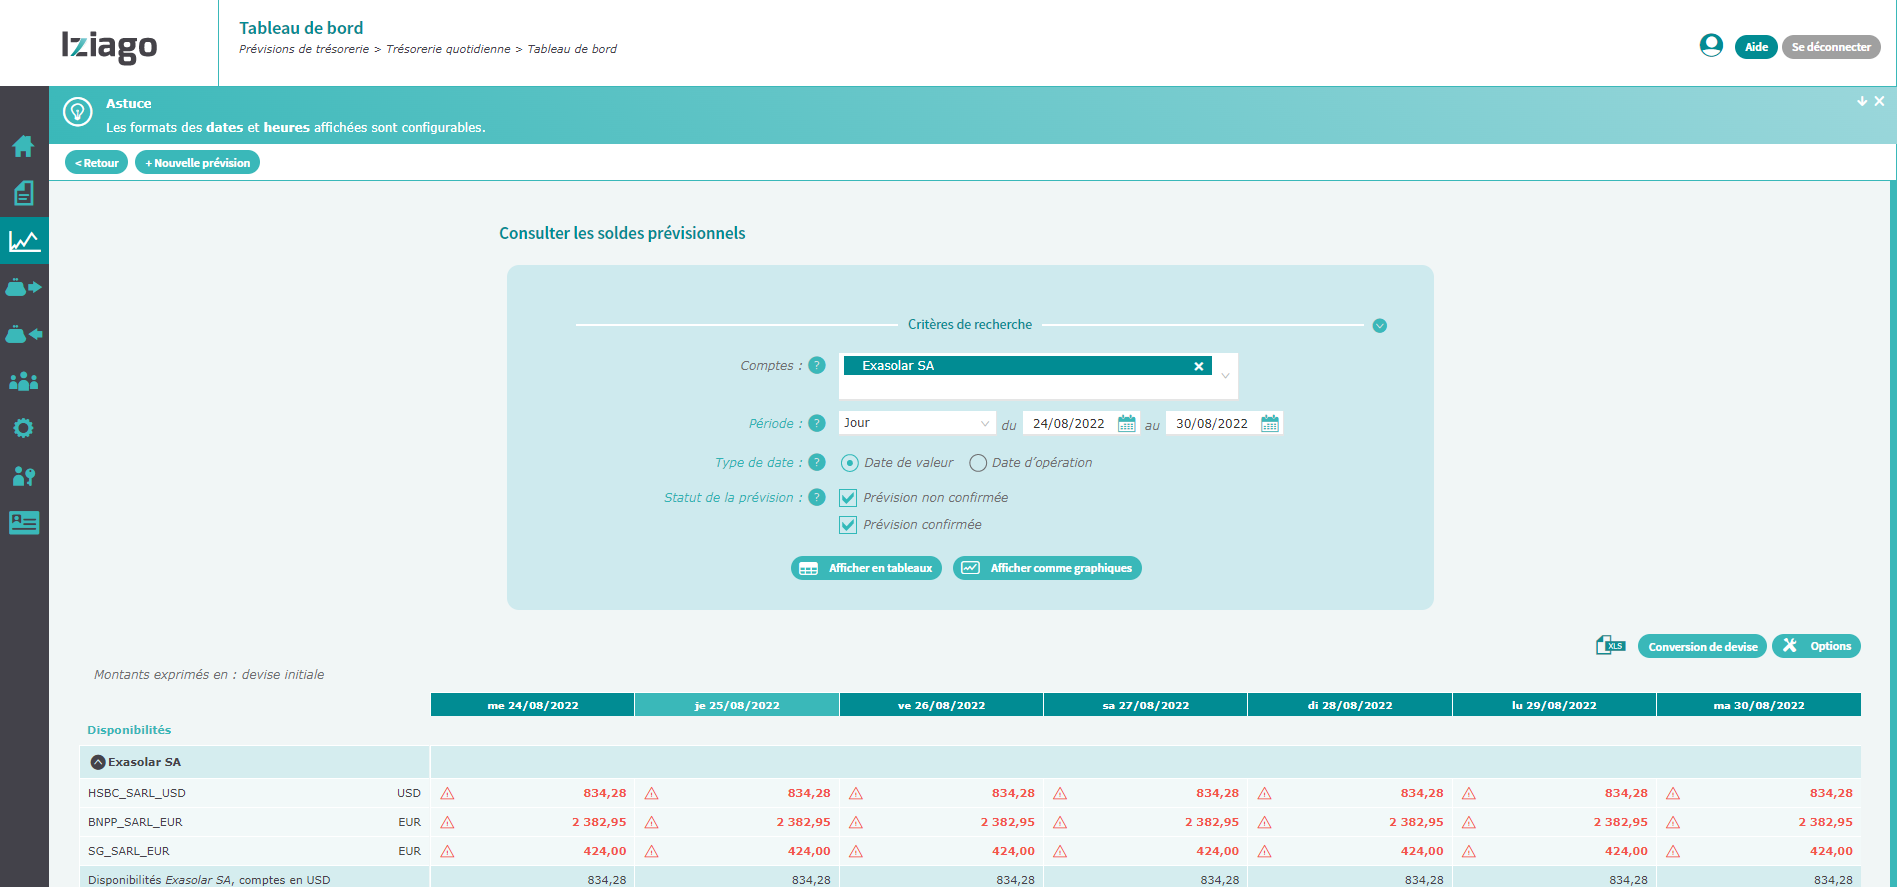Image resolution: width=1897 pixels, height=887 pixels.
Task: Open calendar picker for start date 24/08/2022
Action: click(x=1127, y=423)
